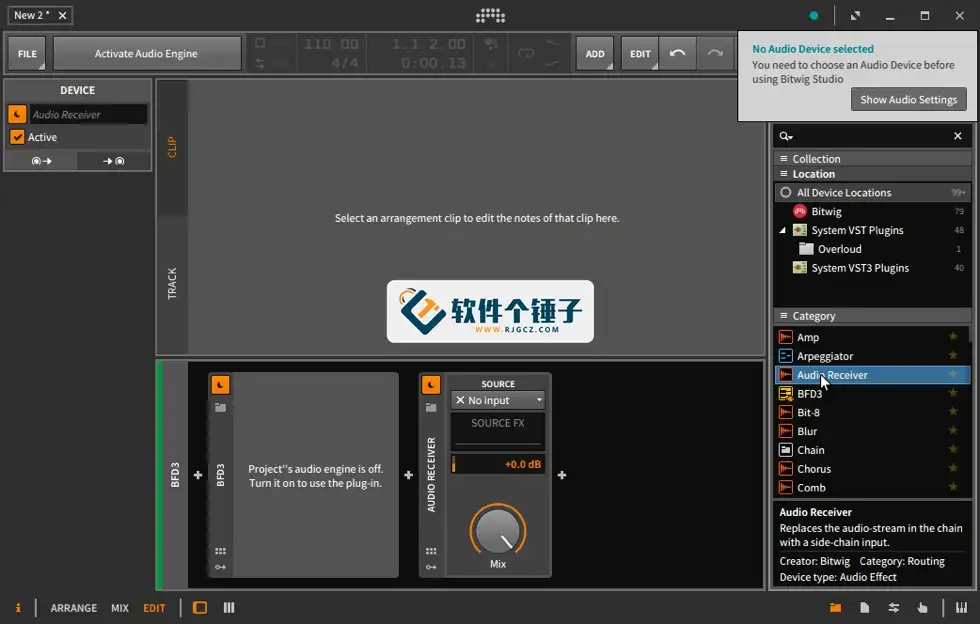This screenshot has width=980, height=624.
Task: Undo the last action with the curved arrow
Action: [x=677, y=54]
